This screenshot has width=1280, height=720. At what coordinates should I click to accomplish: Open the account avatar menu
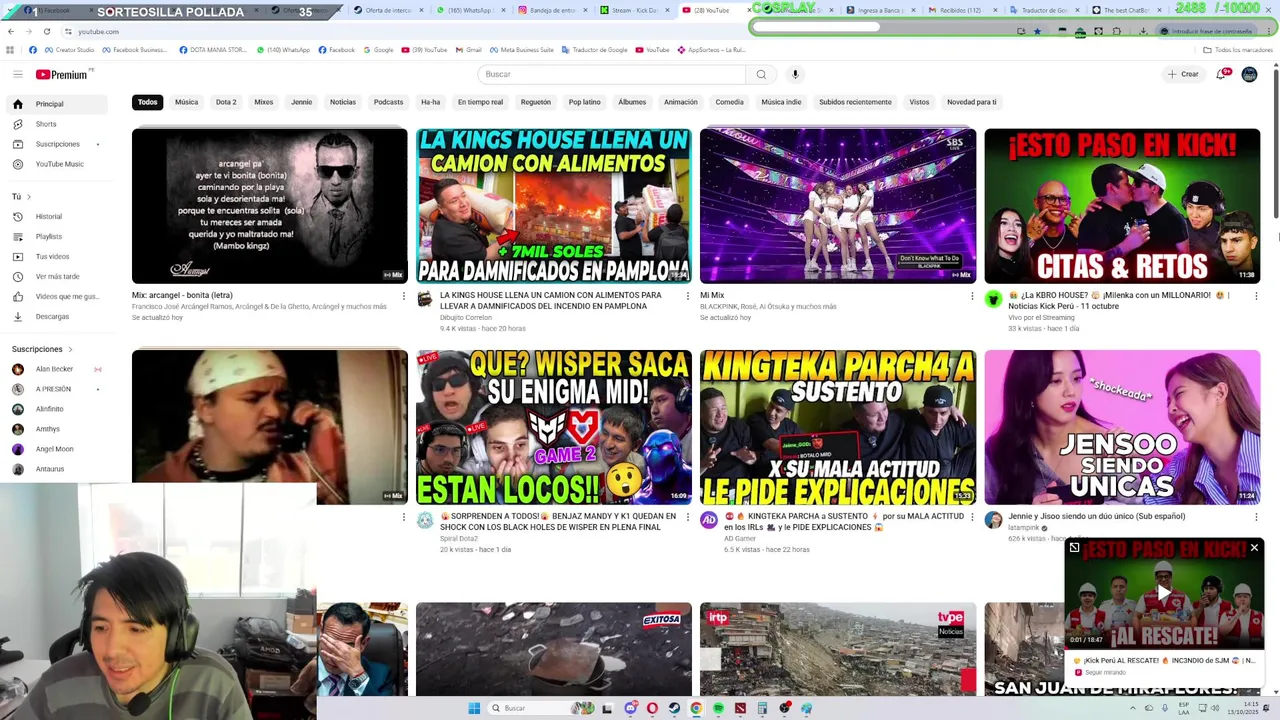1249,74
